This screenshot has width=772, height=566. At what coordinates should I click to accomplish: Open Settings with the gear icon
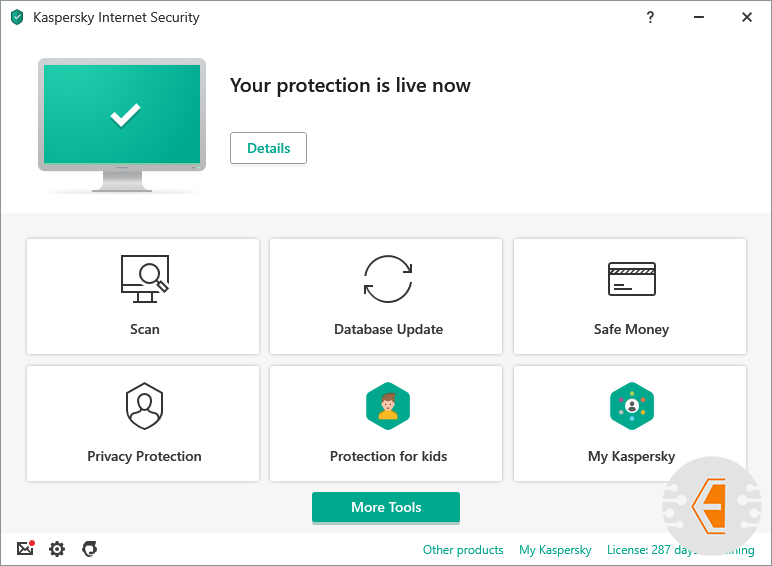(x=57, y=549)
